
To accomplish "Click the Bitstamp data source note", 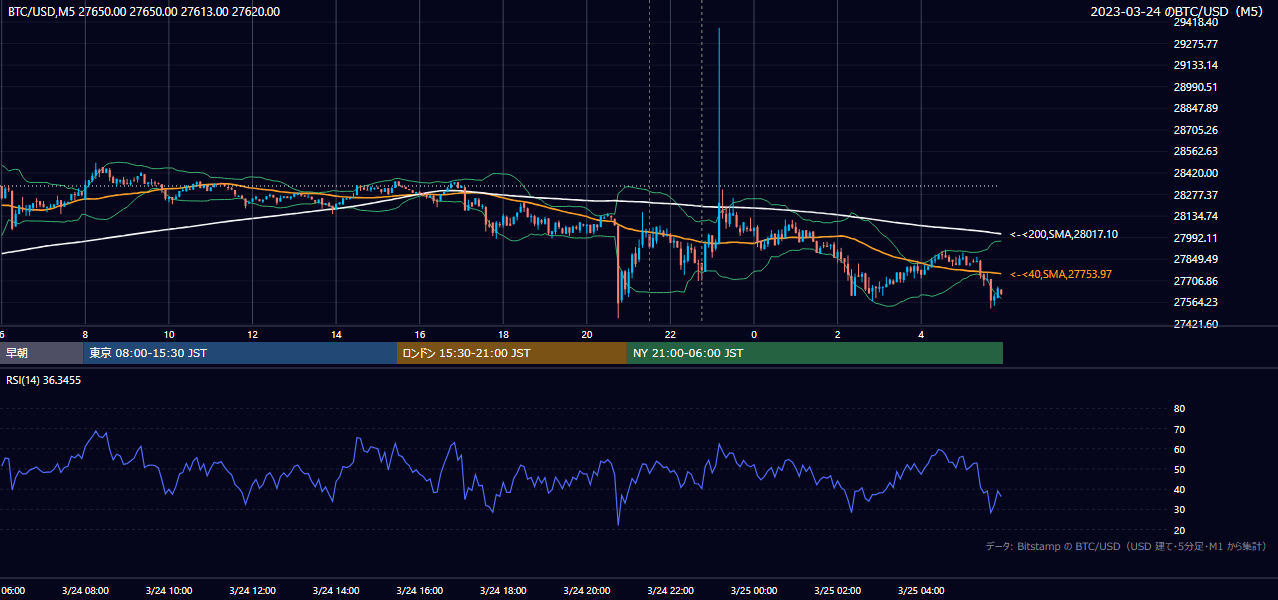I will [1126, 547].
